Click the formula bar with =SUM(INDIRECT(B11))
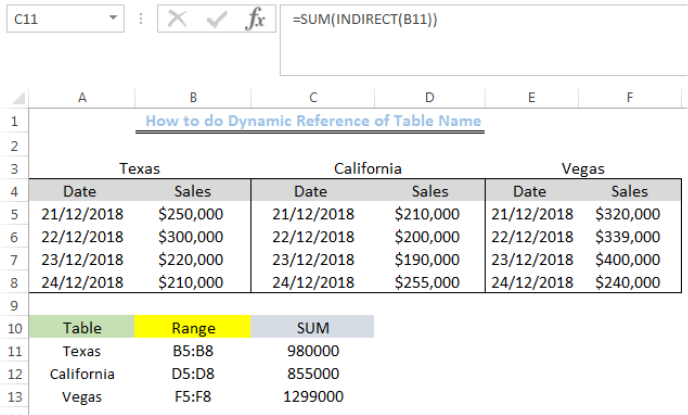 point(484,40)
